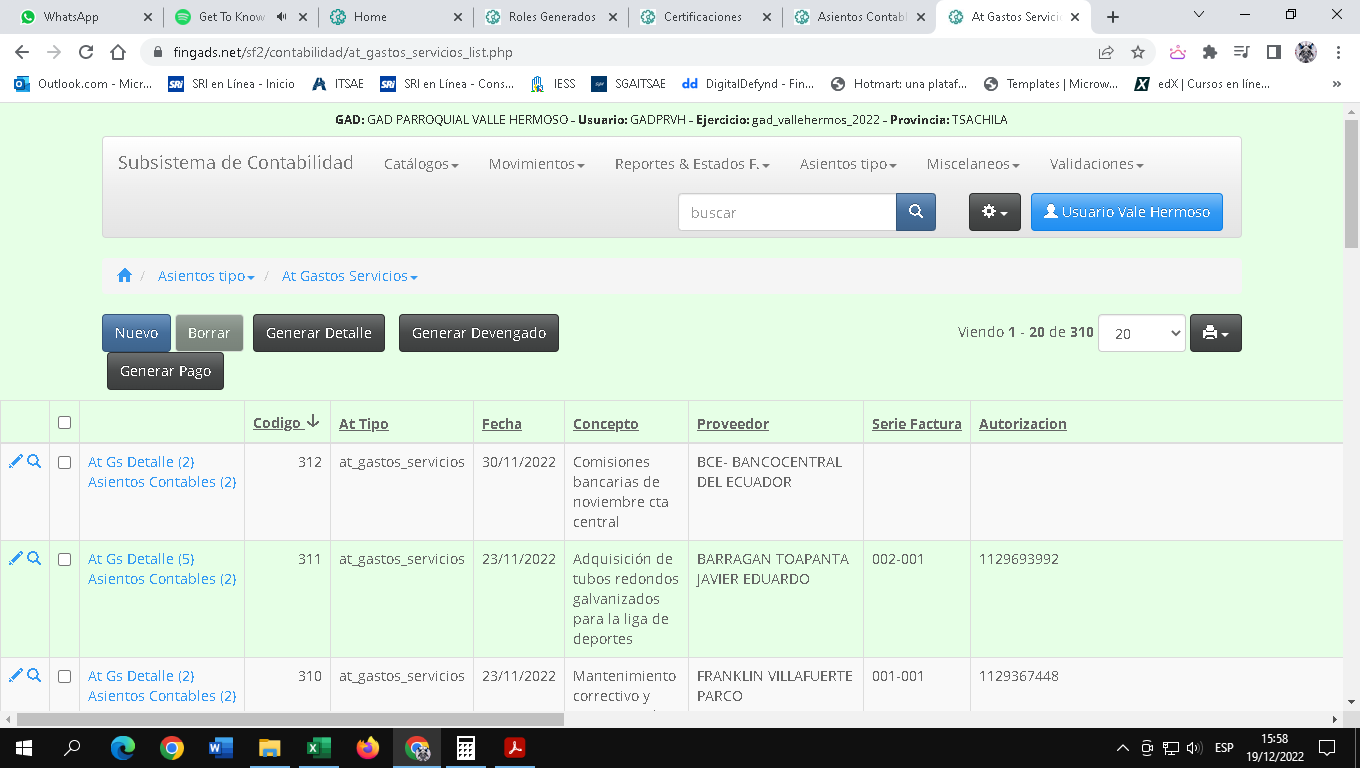1360x768 pixels.
Task: Check the checkbox for record 312
Action: pos(64,462)
